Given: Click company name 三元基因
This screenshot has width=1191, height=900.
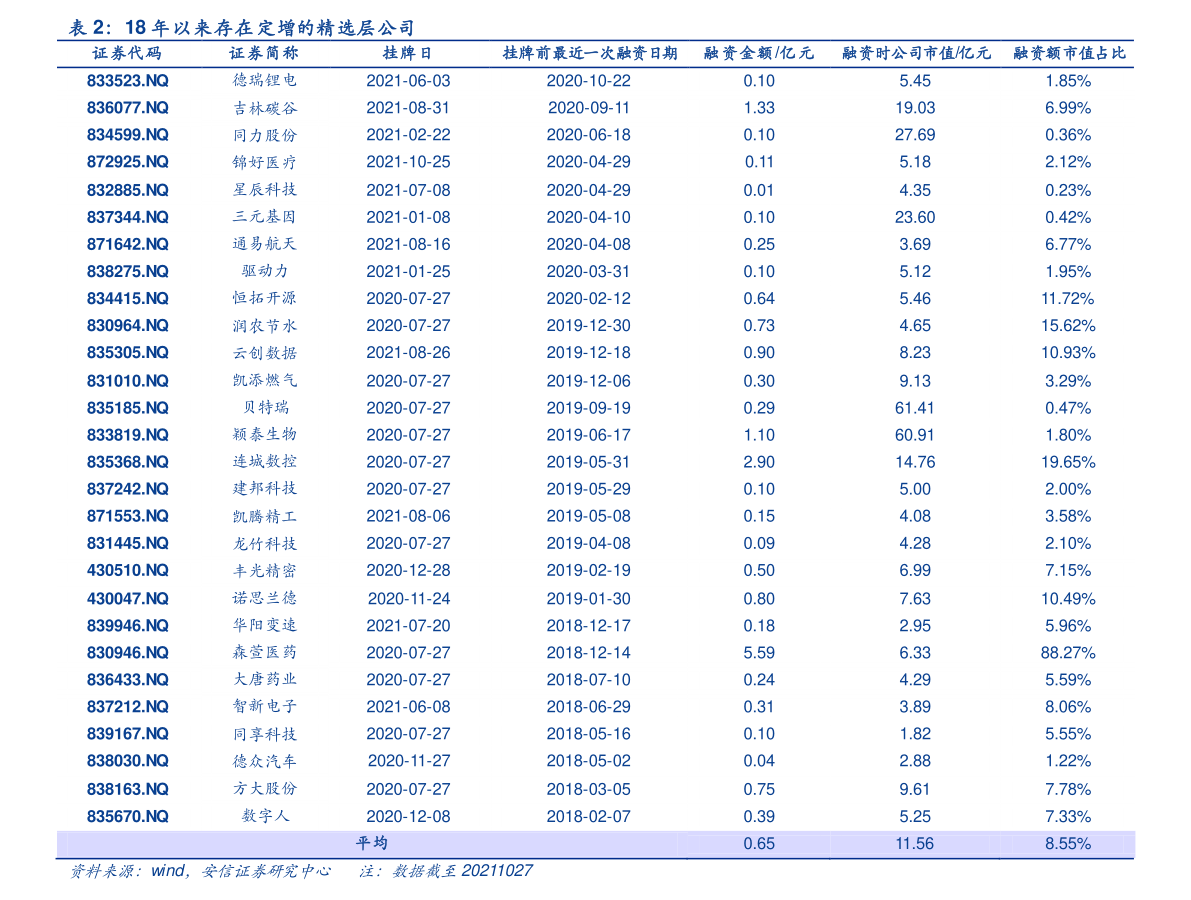Looking at the screenshot, I should click(x=264, y=217).
